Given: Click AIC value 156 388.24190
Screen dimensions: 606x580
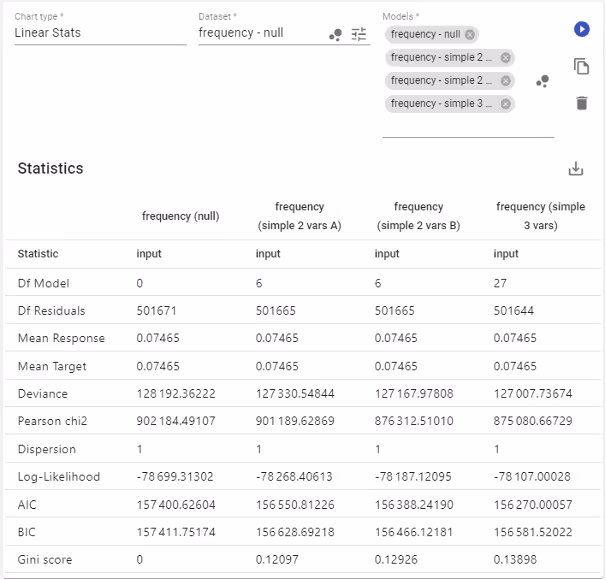Looking at the screenshot, I should (414, 505).
